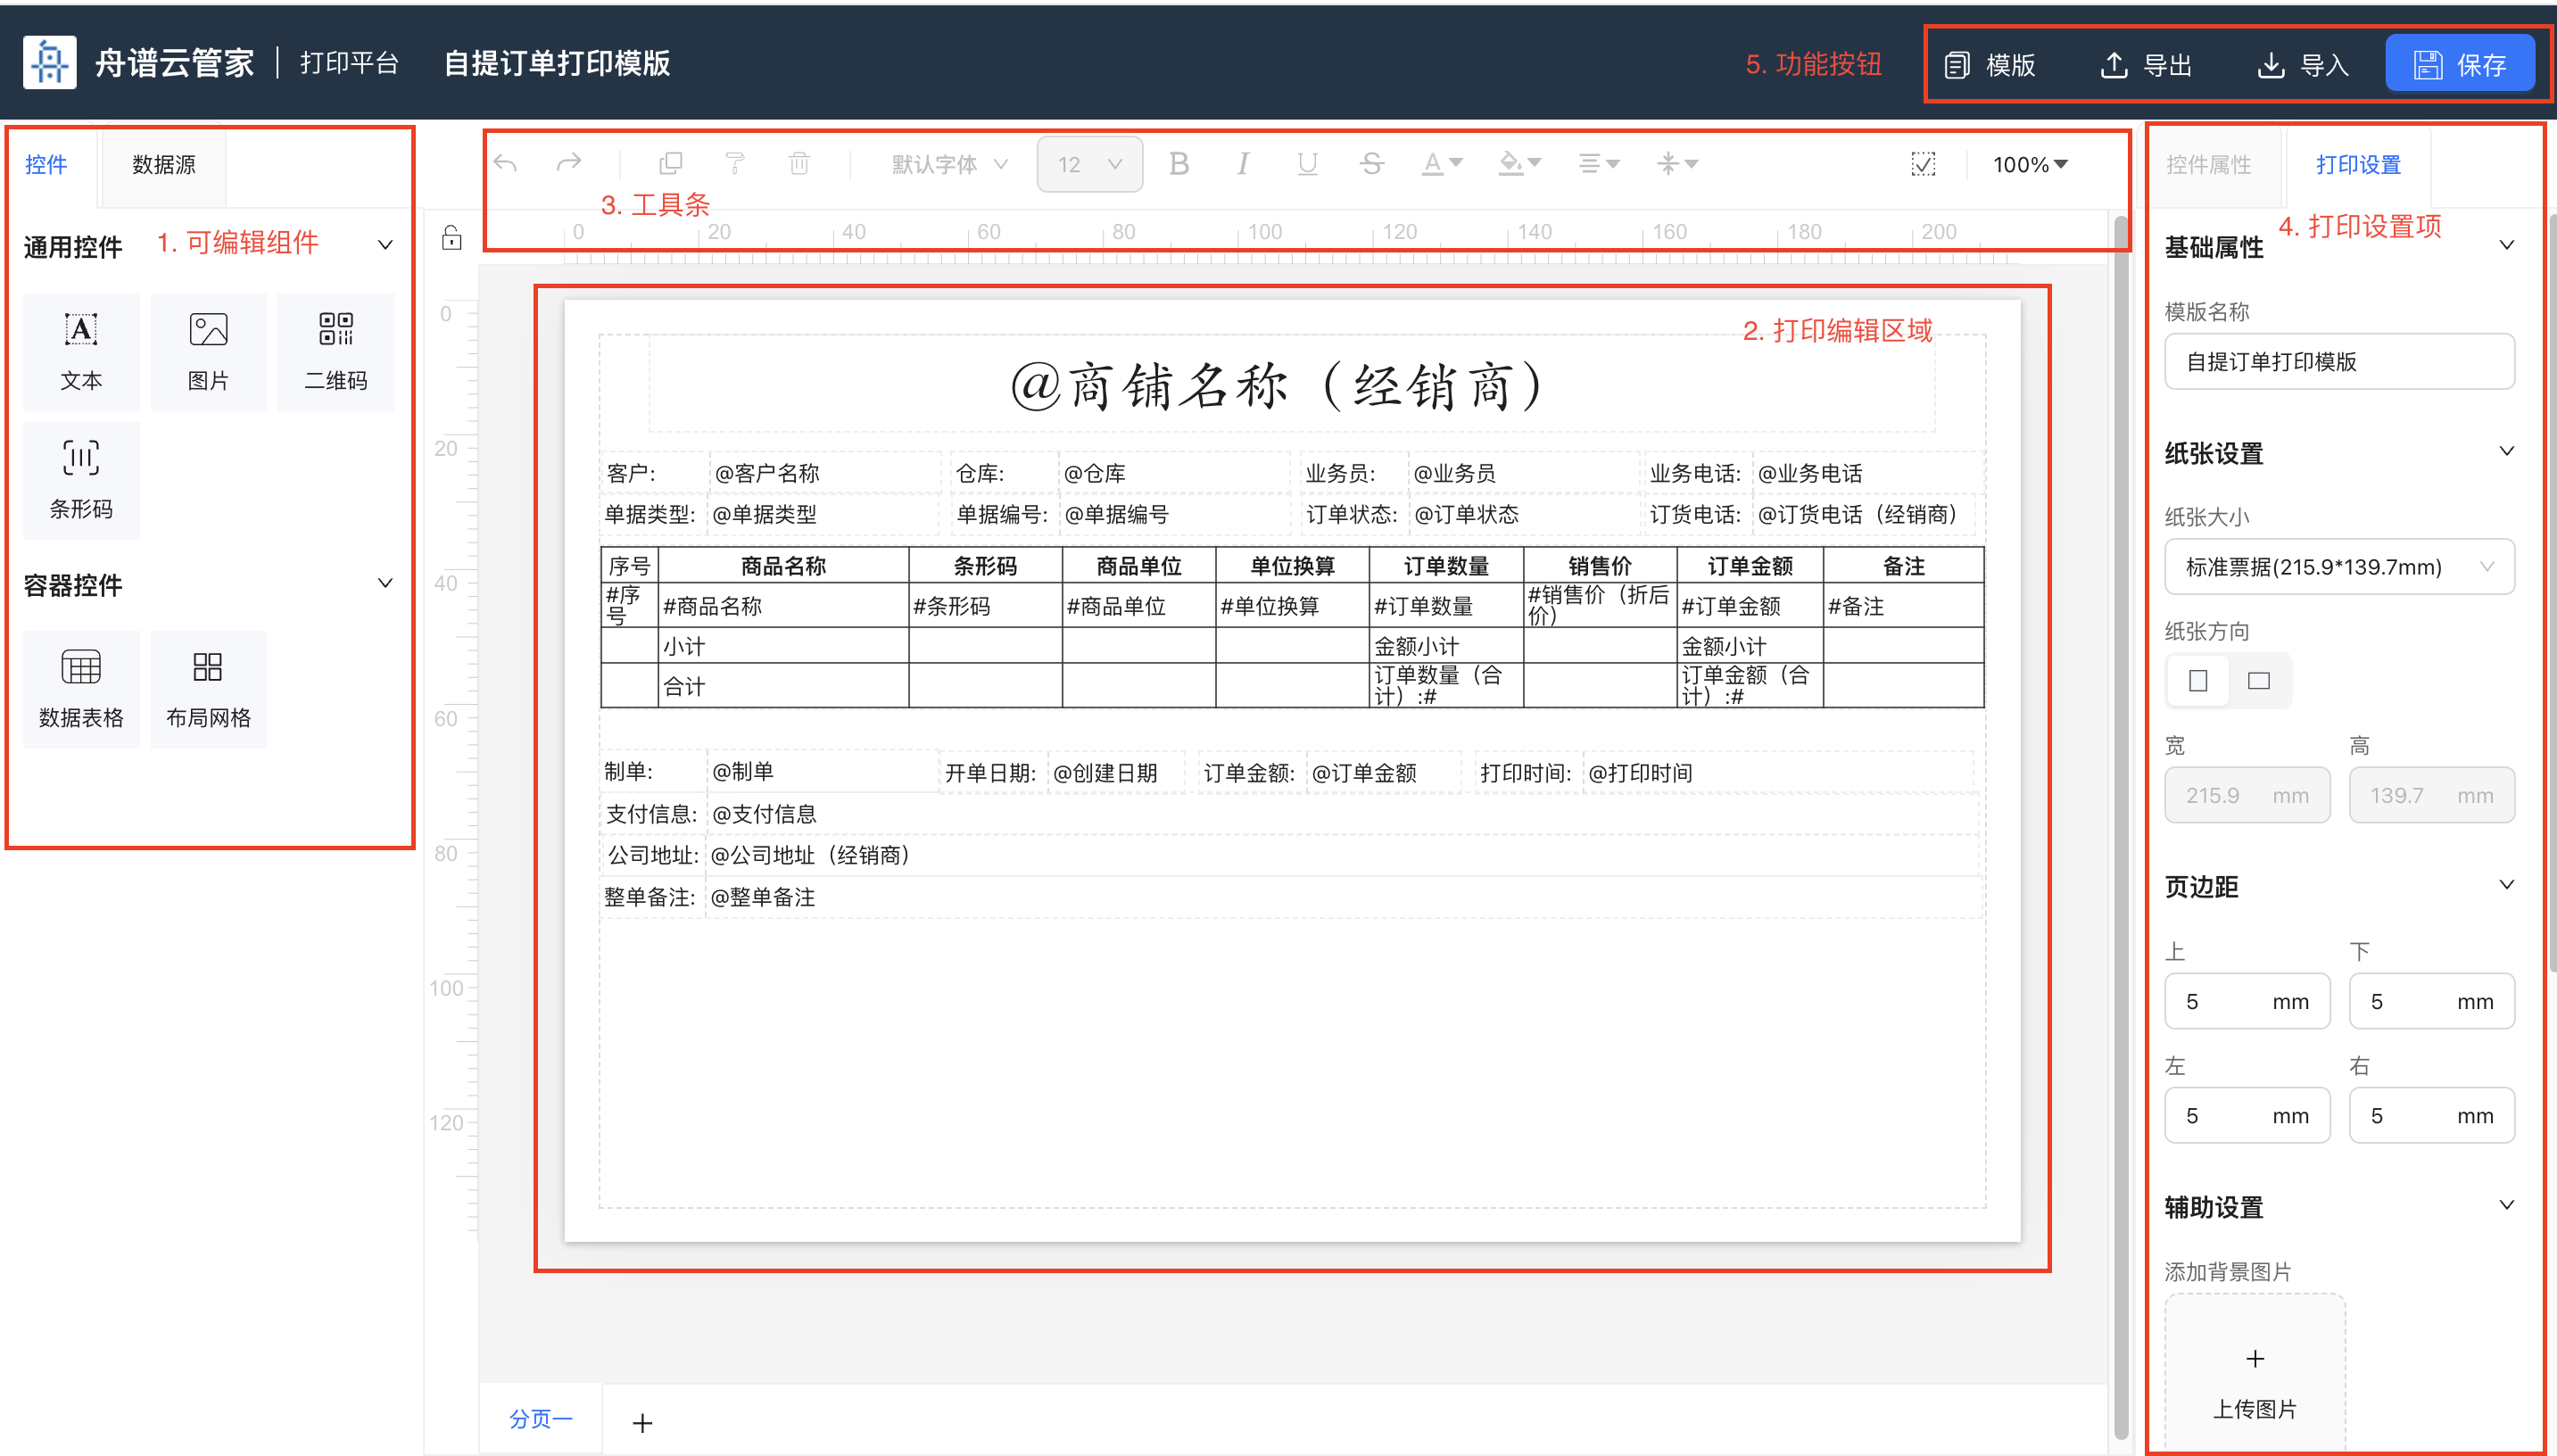
Task: Open the vertical alignment dropdown
Action: pyautogui.click(x=1677, y=164)
